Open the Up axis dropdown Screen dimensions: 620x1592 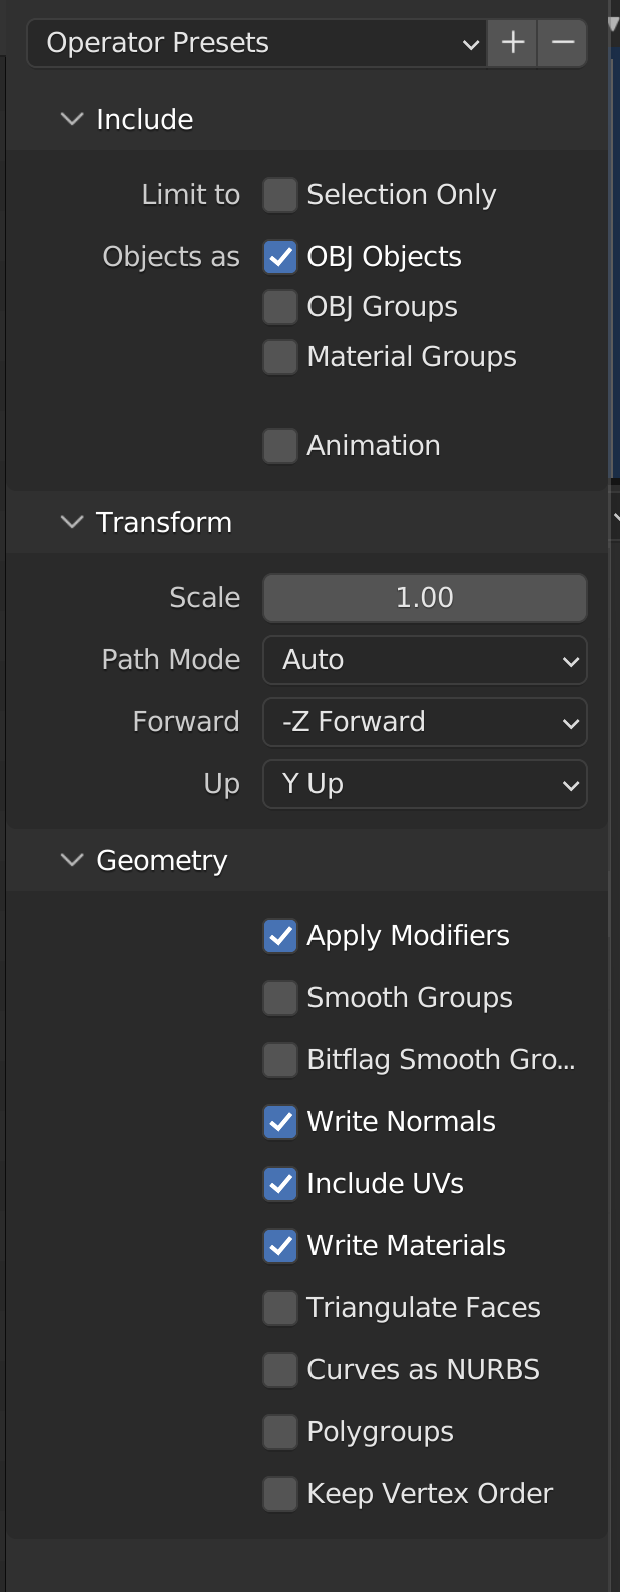tap(424, 784)
